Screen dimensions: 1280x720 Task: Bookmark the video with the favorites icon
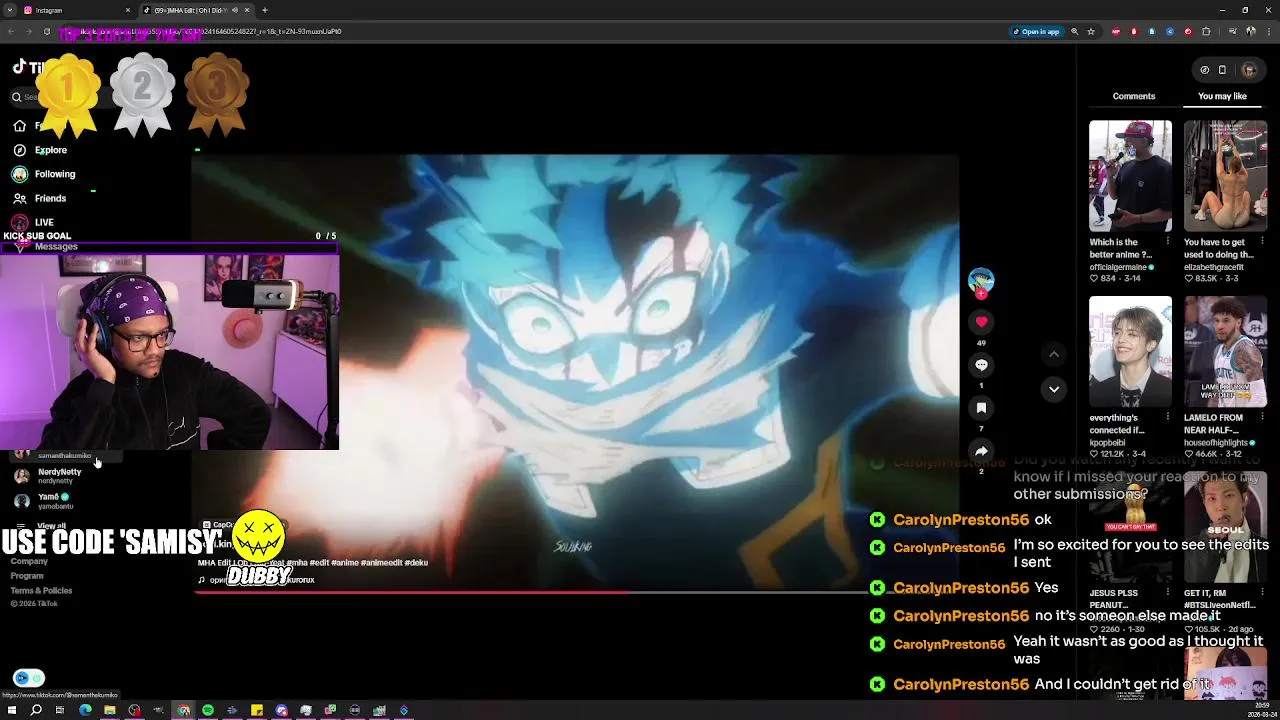point(981,408)
